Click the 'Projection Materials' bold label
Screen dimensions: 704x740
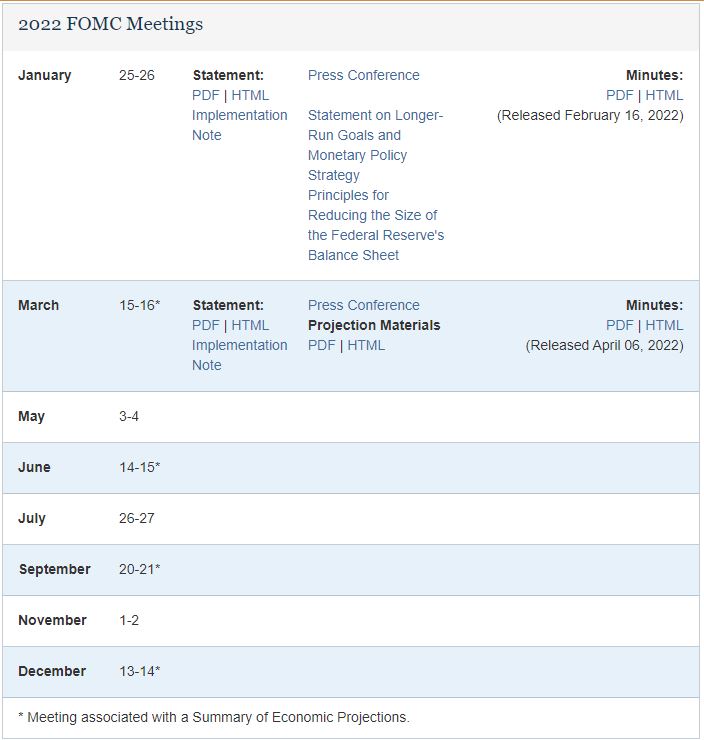(x=374, y=325)
